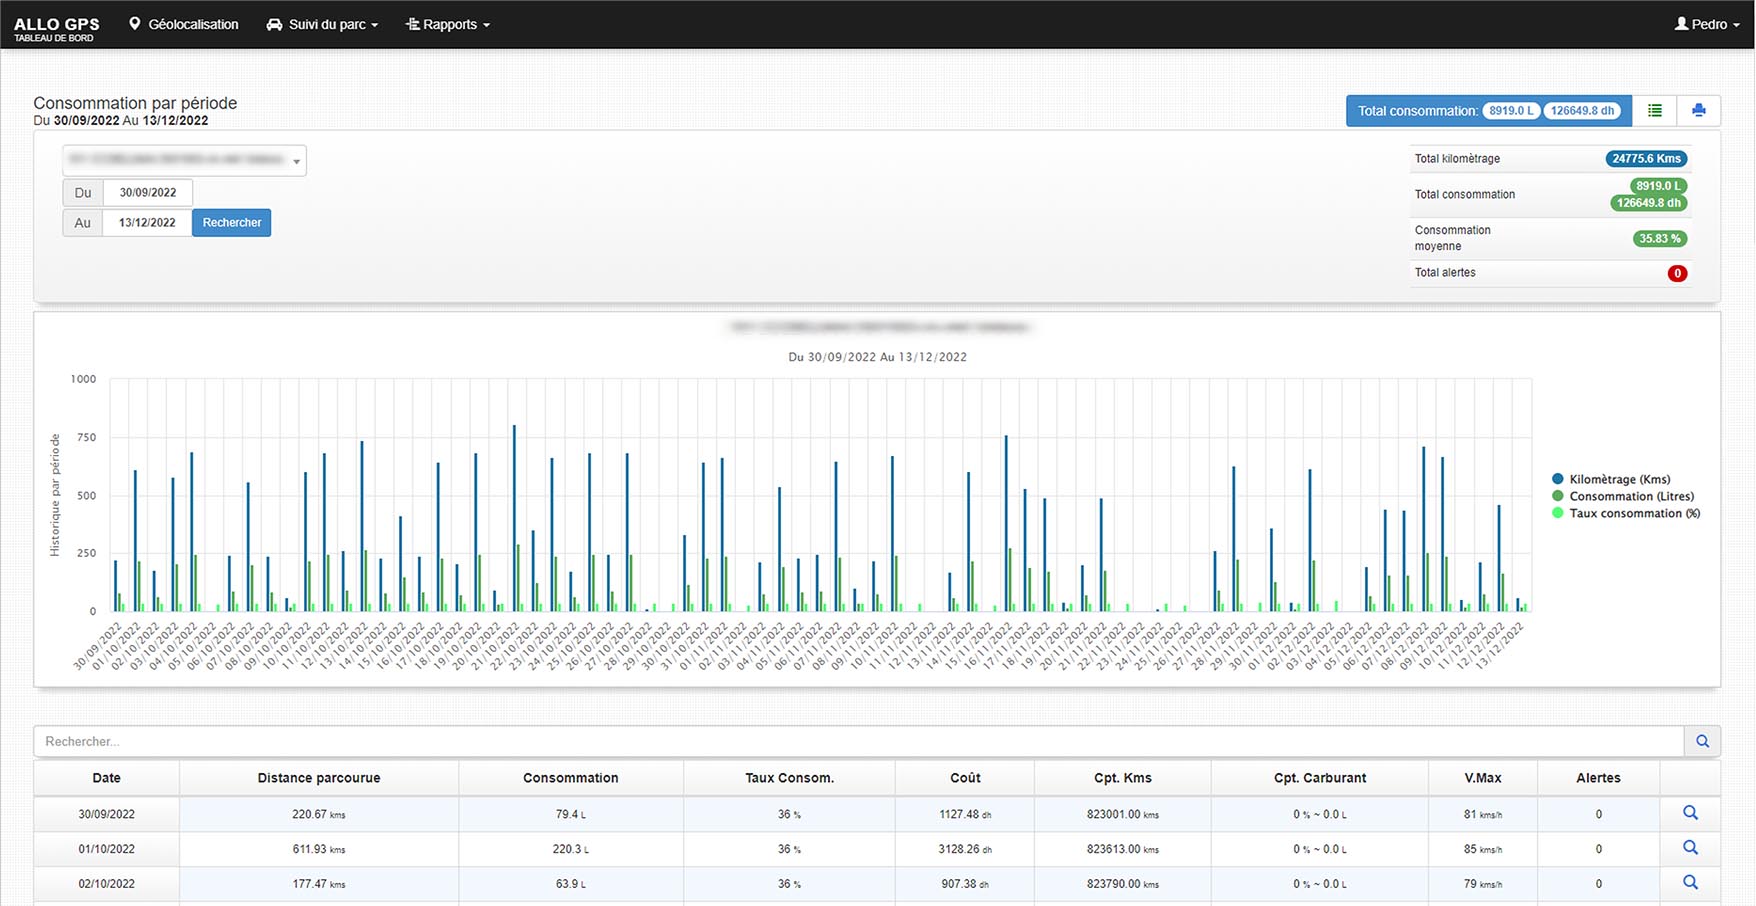Image resolution: width=1756 pixels, height=906 pixels.
Task: Click the search magnifier beside Rechercher field
Action: (x=1702, y=741)
